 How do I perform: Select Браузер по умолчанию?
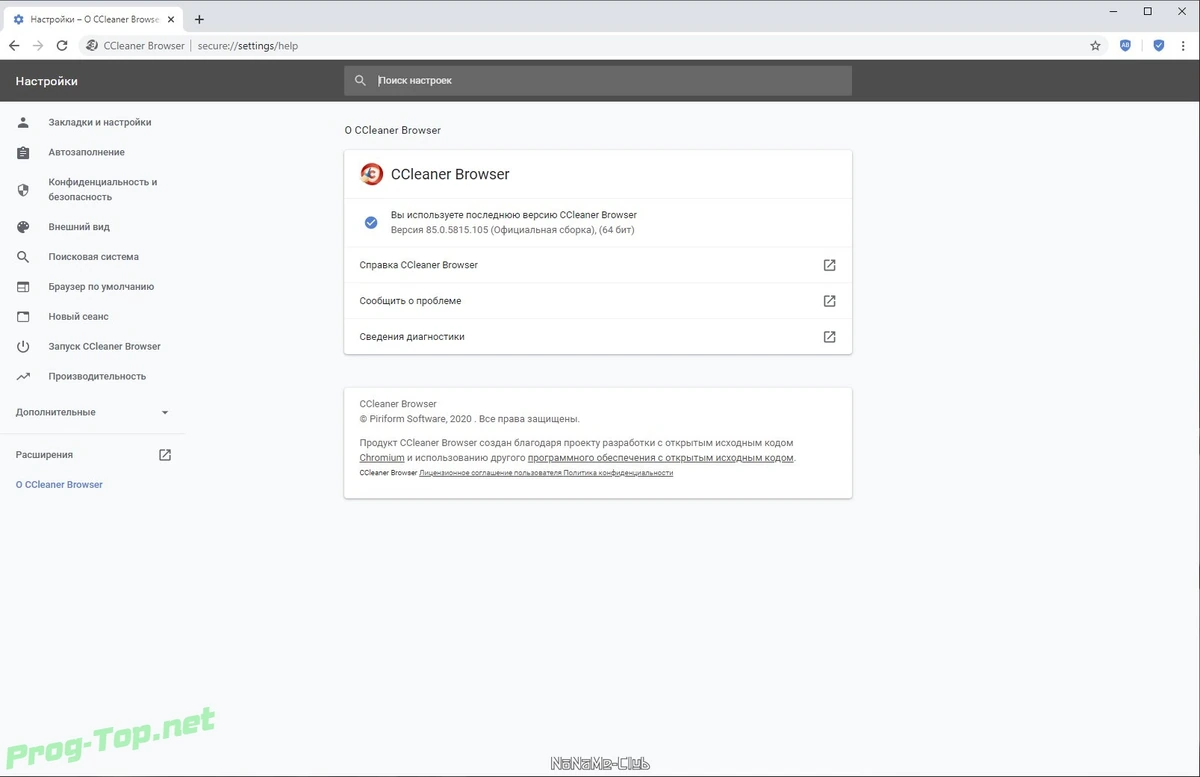click(101, 287)
